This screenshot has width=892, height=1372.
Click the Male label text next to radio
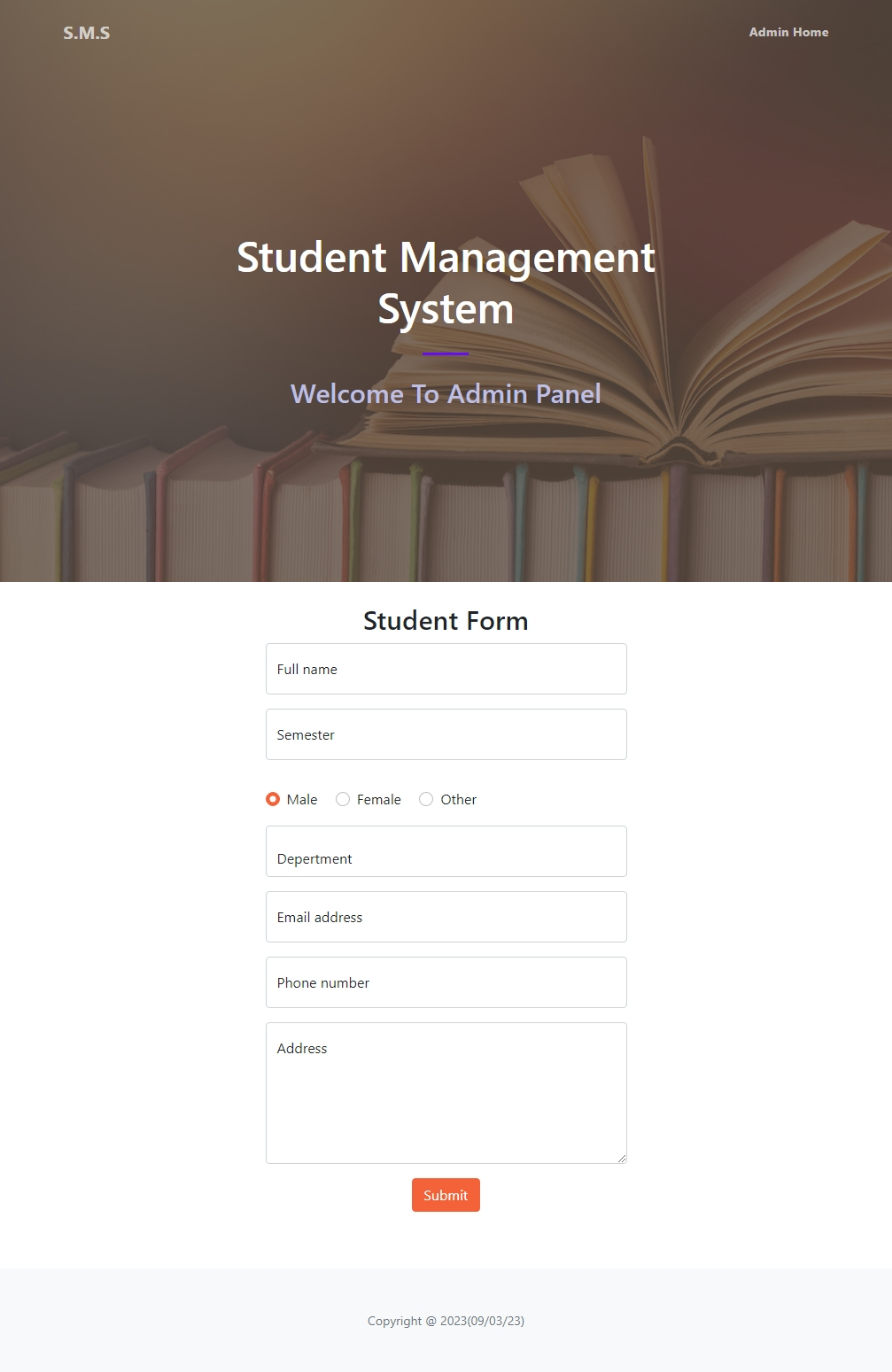click(301, 799)
